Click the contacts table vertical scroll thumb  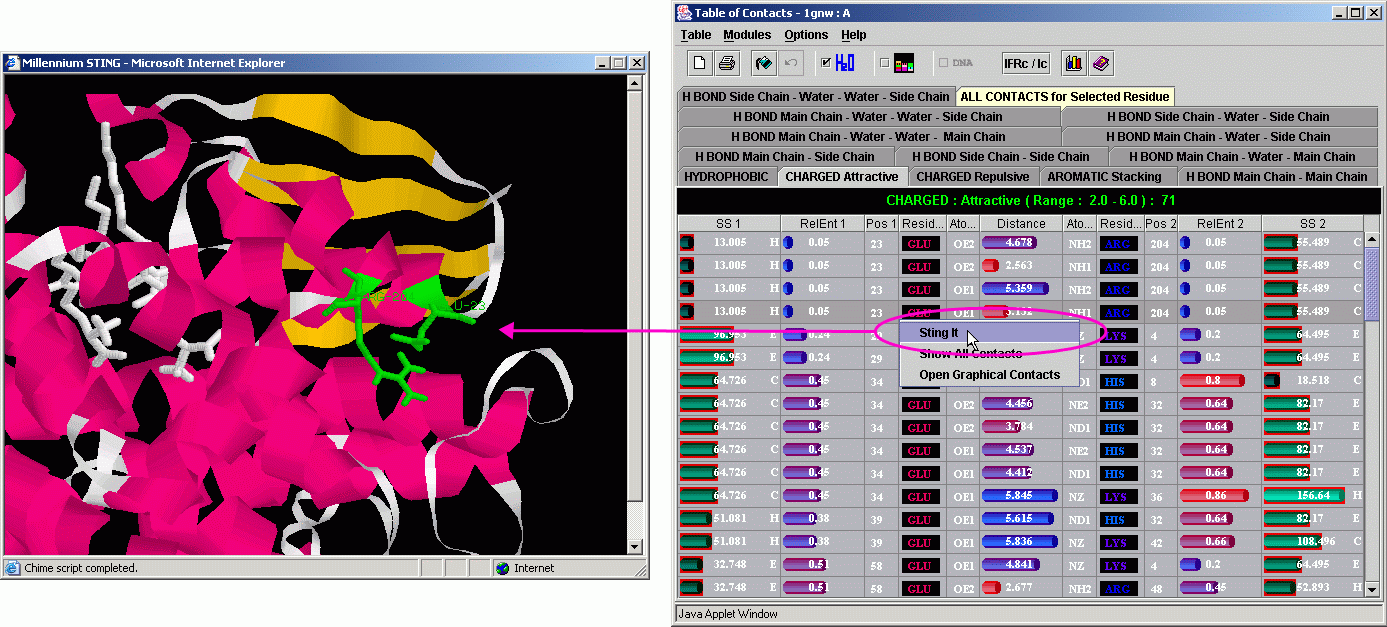pos(1372,285)
